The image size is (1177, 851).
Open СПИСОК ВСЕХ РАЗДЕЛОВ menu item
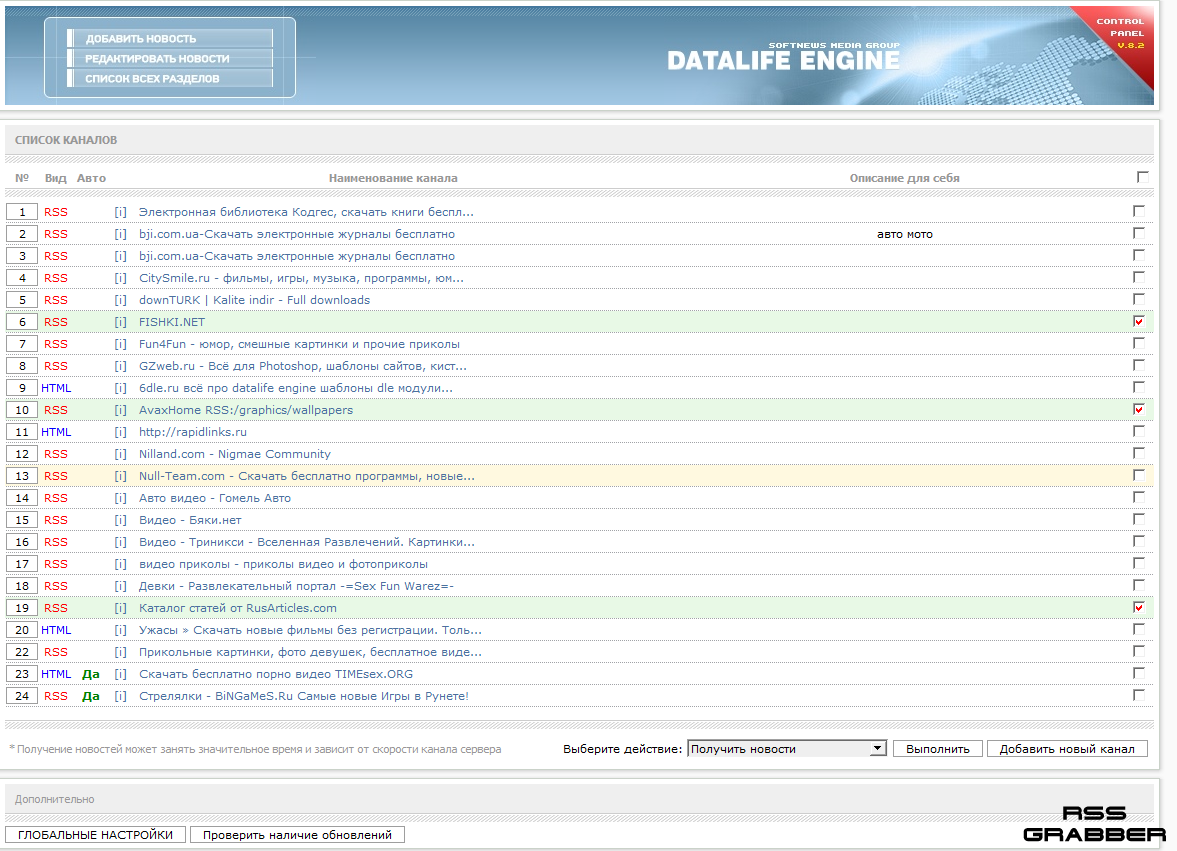pos(170,79)
